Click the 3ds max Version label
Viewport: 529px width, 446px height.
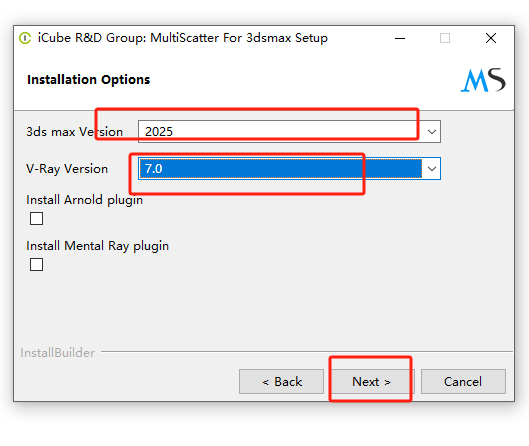point(75,132)
